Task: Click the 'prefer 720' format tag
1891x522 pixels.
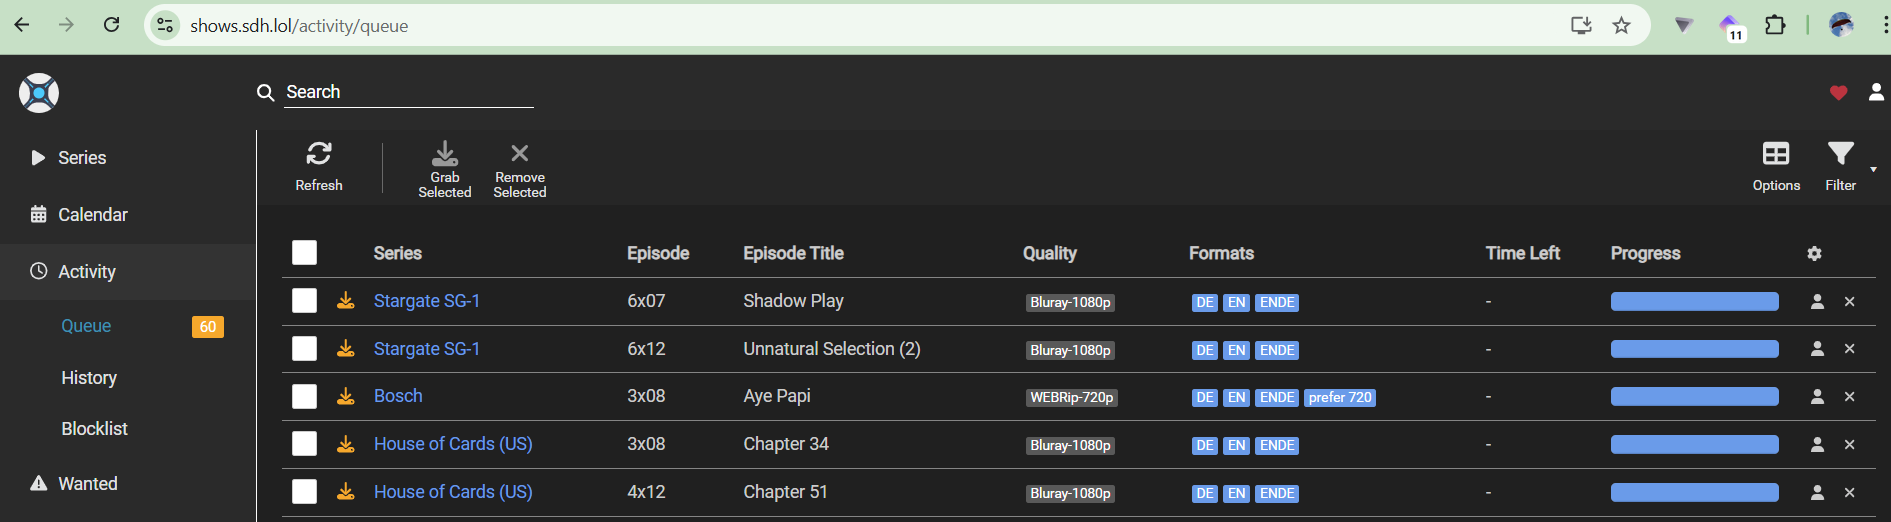Action: (x=1340, y=398)
